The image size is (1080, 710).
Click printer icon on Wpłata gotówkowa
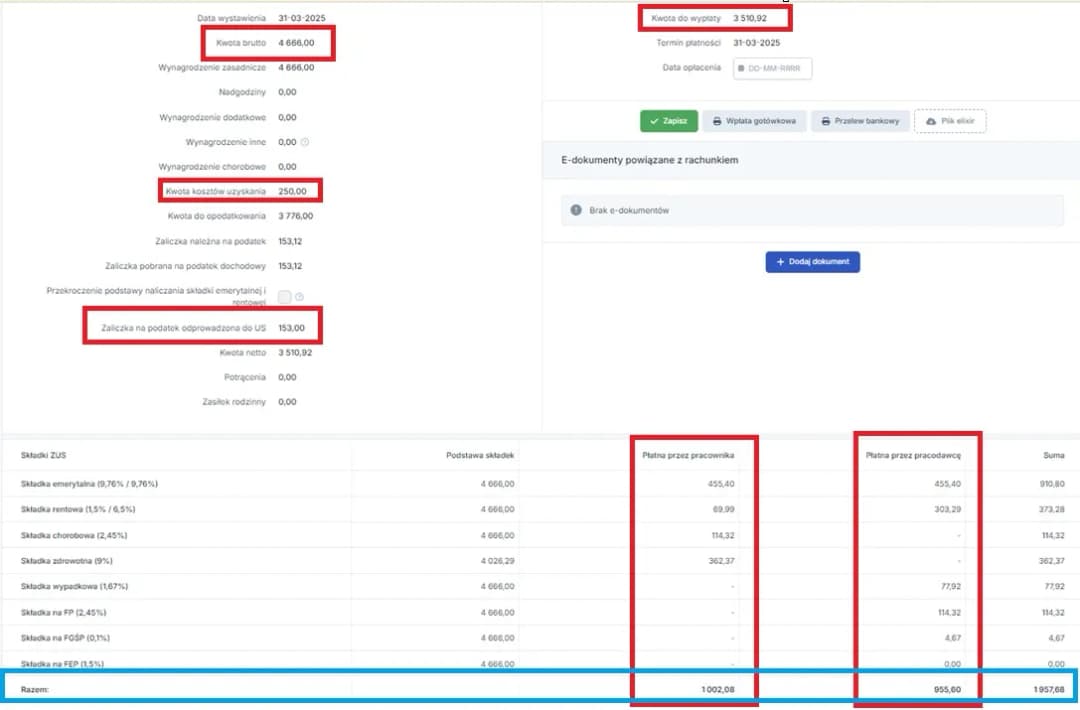pyautogui.click(x=717, y=121)
